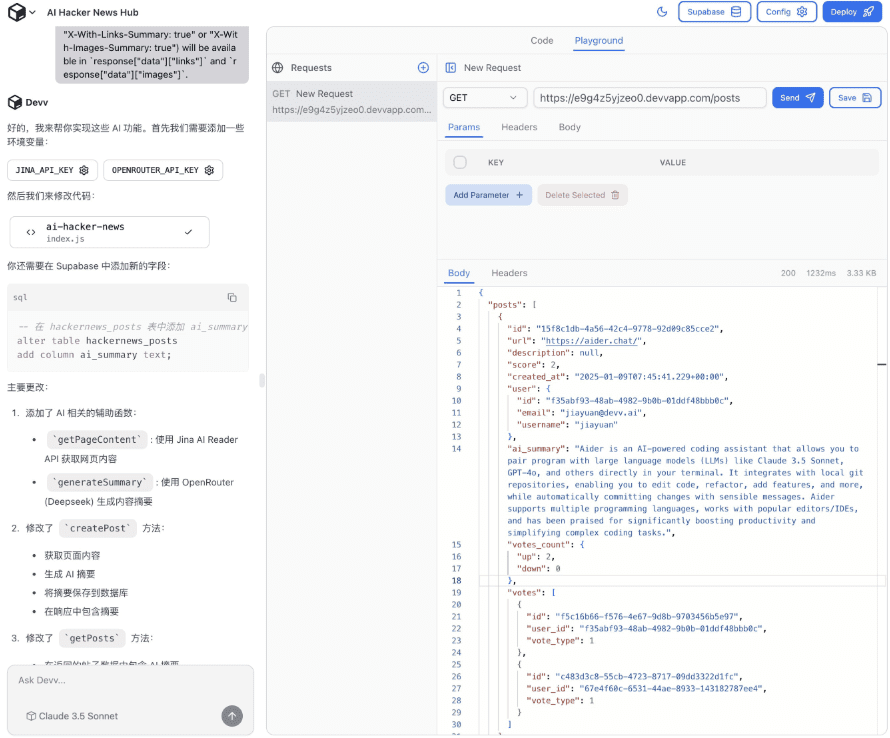Click the 1232ms response time value
The width and height of the screenshot is (890, 738).
[x=821, y=273]
